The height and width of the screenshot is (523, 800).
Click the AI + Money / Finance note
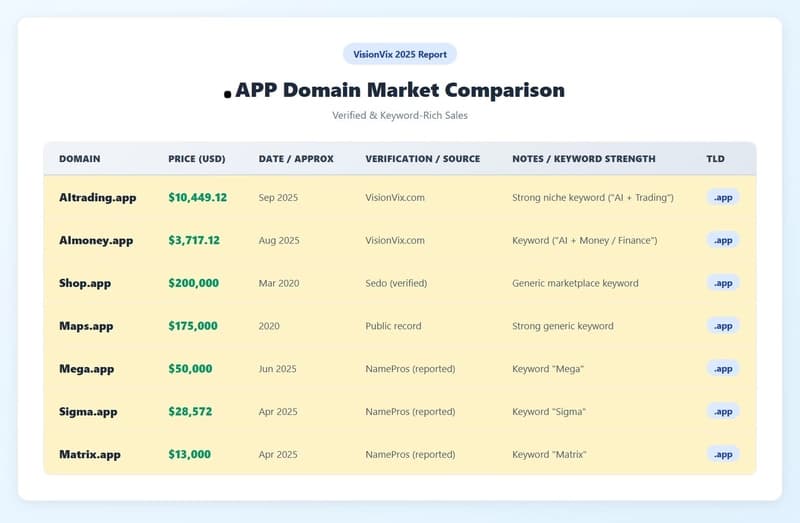coord(585,240)
